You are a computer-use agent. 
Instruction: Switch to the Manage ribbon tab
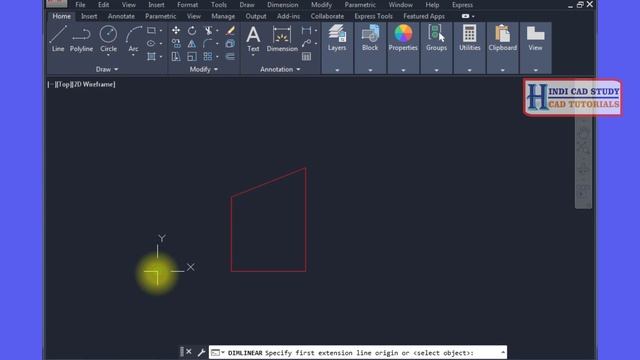tap(223, 16)
